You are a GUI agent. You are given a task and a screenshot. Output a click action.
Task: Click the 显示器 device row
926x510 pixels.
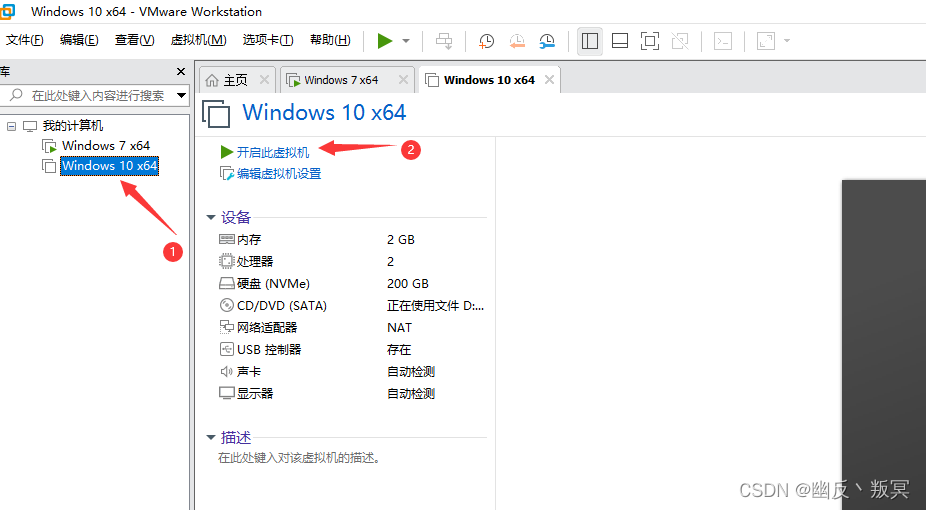click(352, 394)
